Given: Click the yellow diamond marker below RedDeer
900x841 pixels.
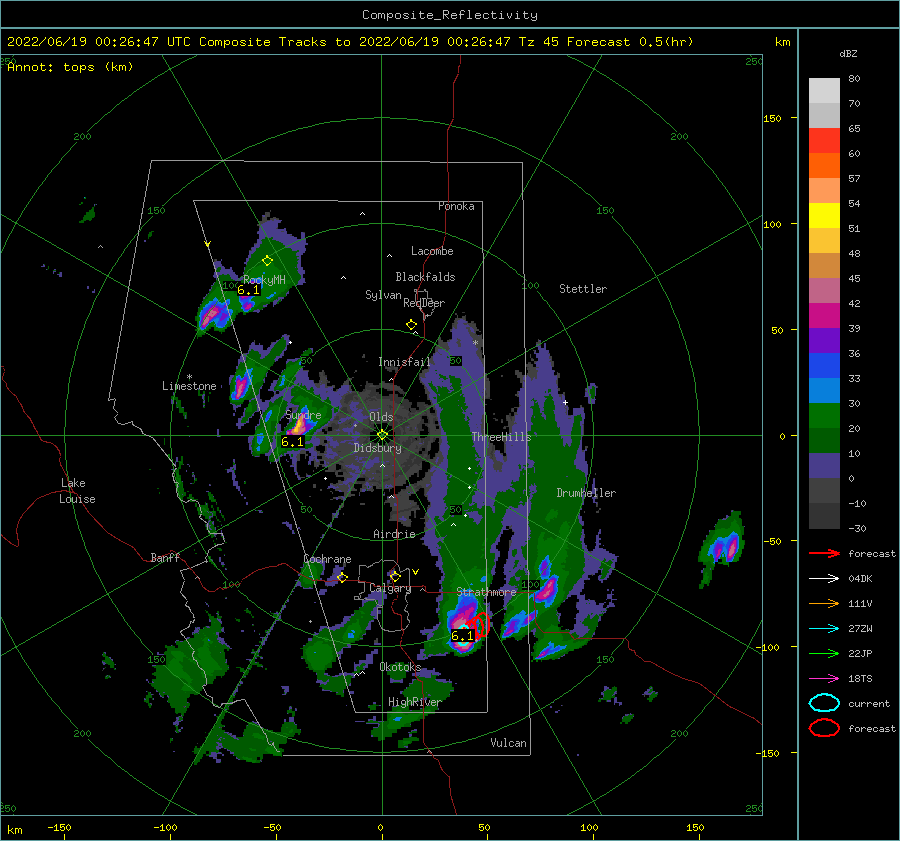Looking at the screenshot, I should coord(412,325).
